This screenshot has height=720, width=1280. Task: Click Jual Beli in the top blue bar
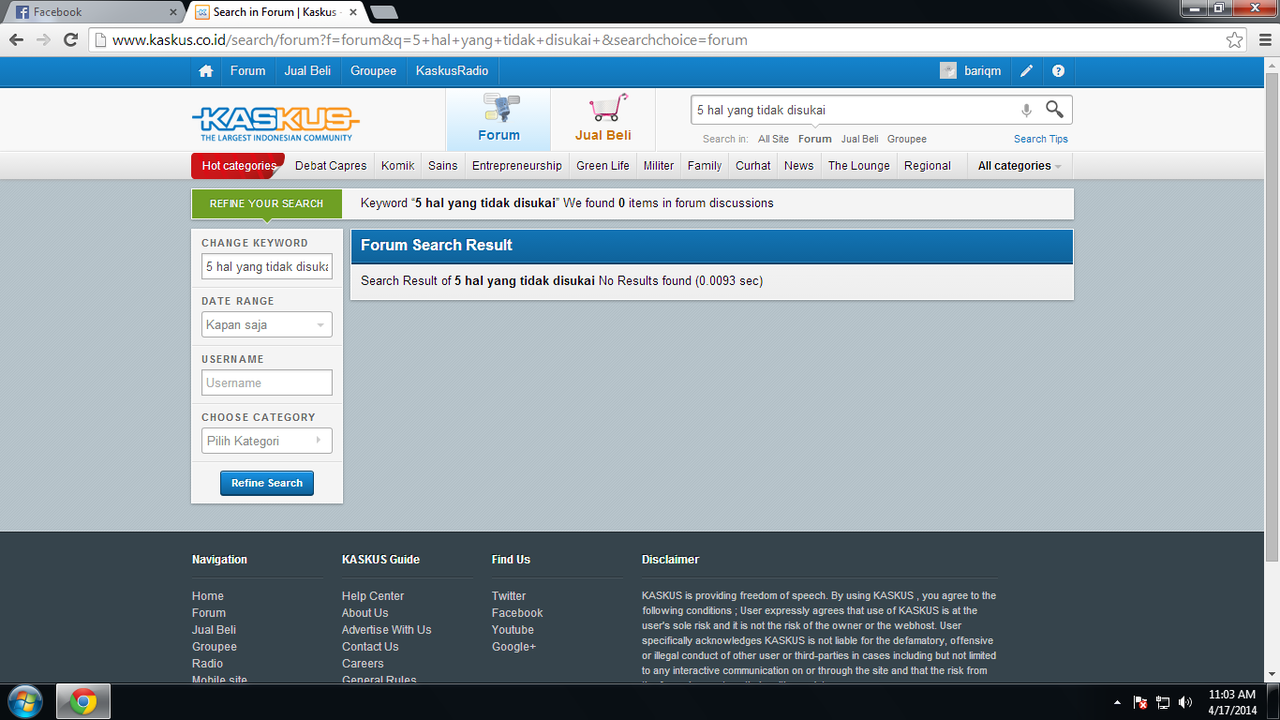308,71
